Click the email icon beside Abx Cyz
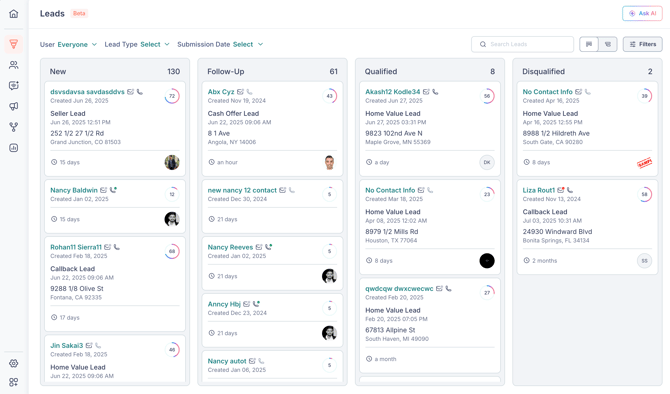The width and height of the screenshot is (670, 394). pyautogui.click(x=241, y=92)
